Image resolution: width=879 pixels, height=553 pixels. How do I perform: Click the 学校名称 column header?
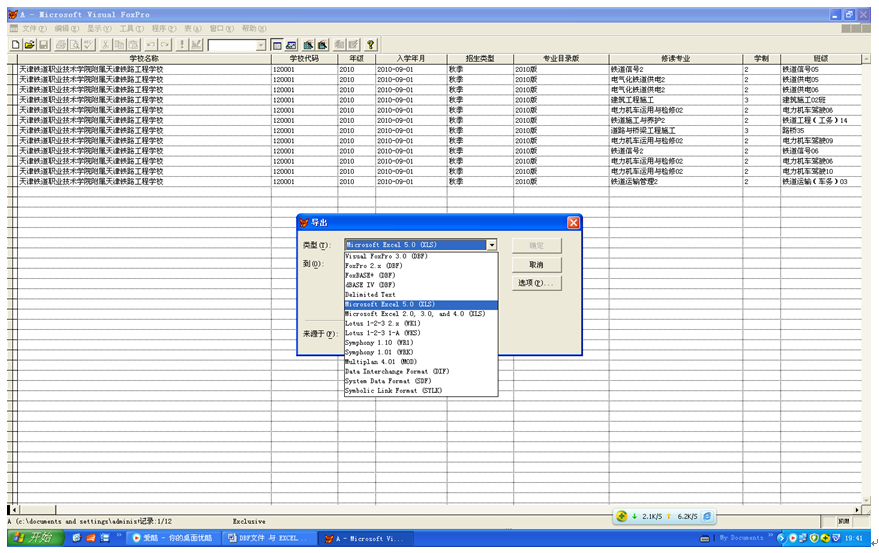144,58
